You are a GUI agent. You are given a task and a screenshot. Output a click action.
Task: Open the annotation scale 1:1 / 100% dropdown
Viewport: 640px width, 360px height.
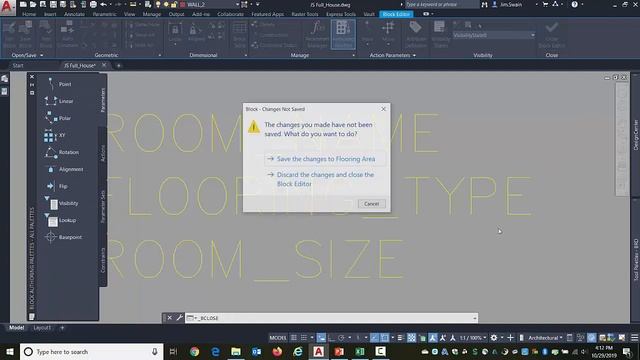[x=473, y=338]
